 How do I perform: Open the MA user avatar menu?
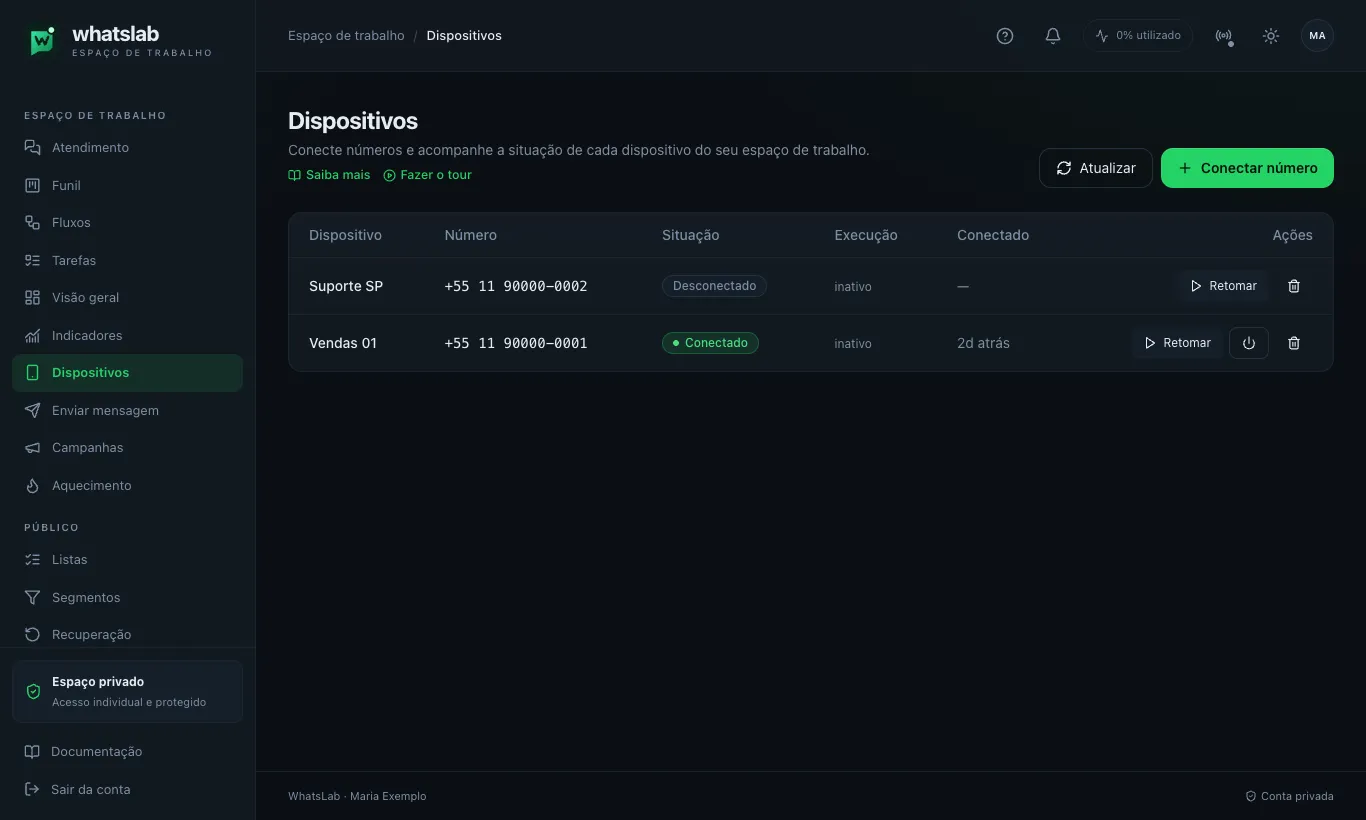[x=1317, y=36]
